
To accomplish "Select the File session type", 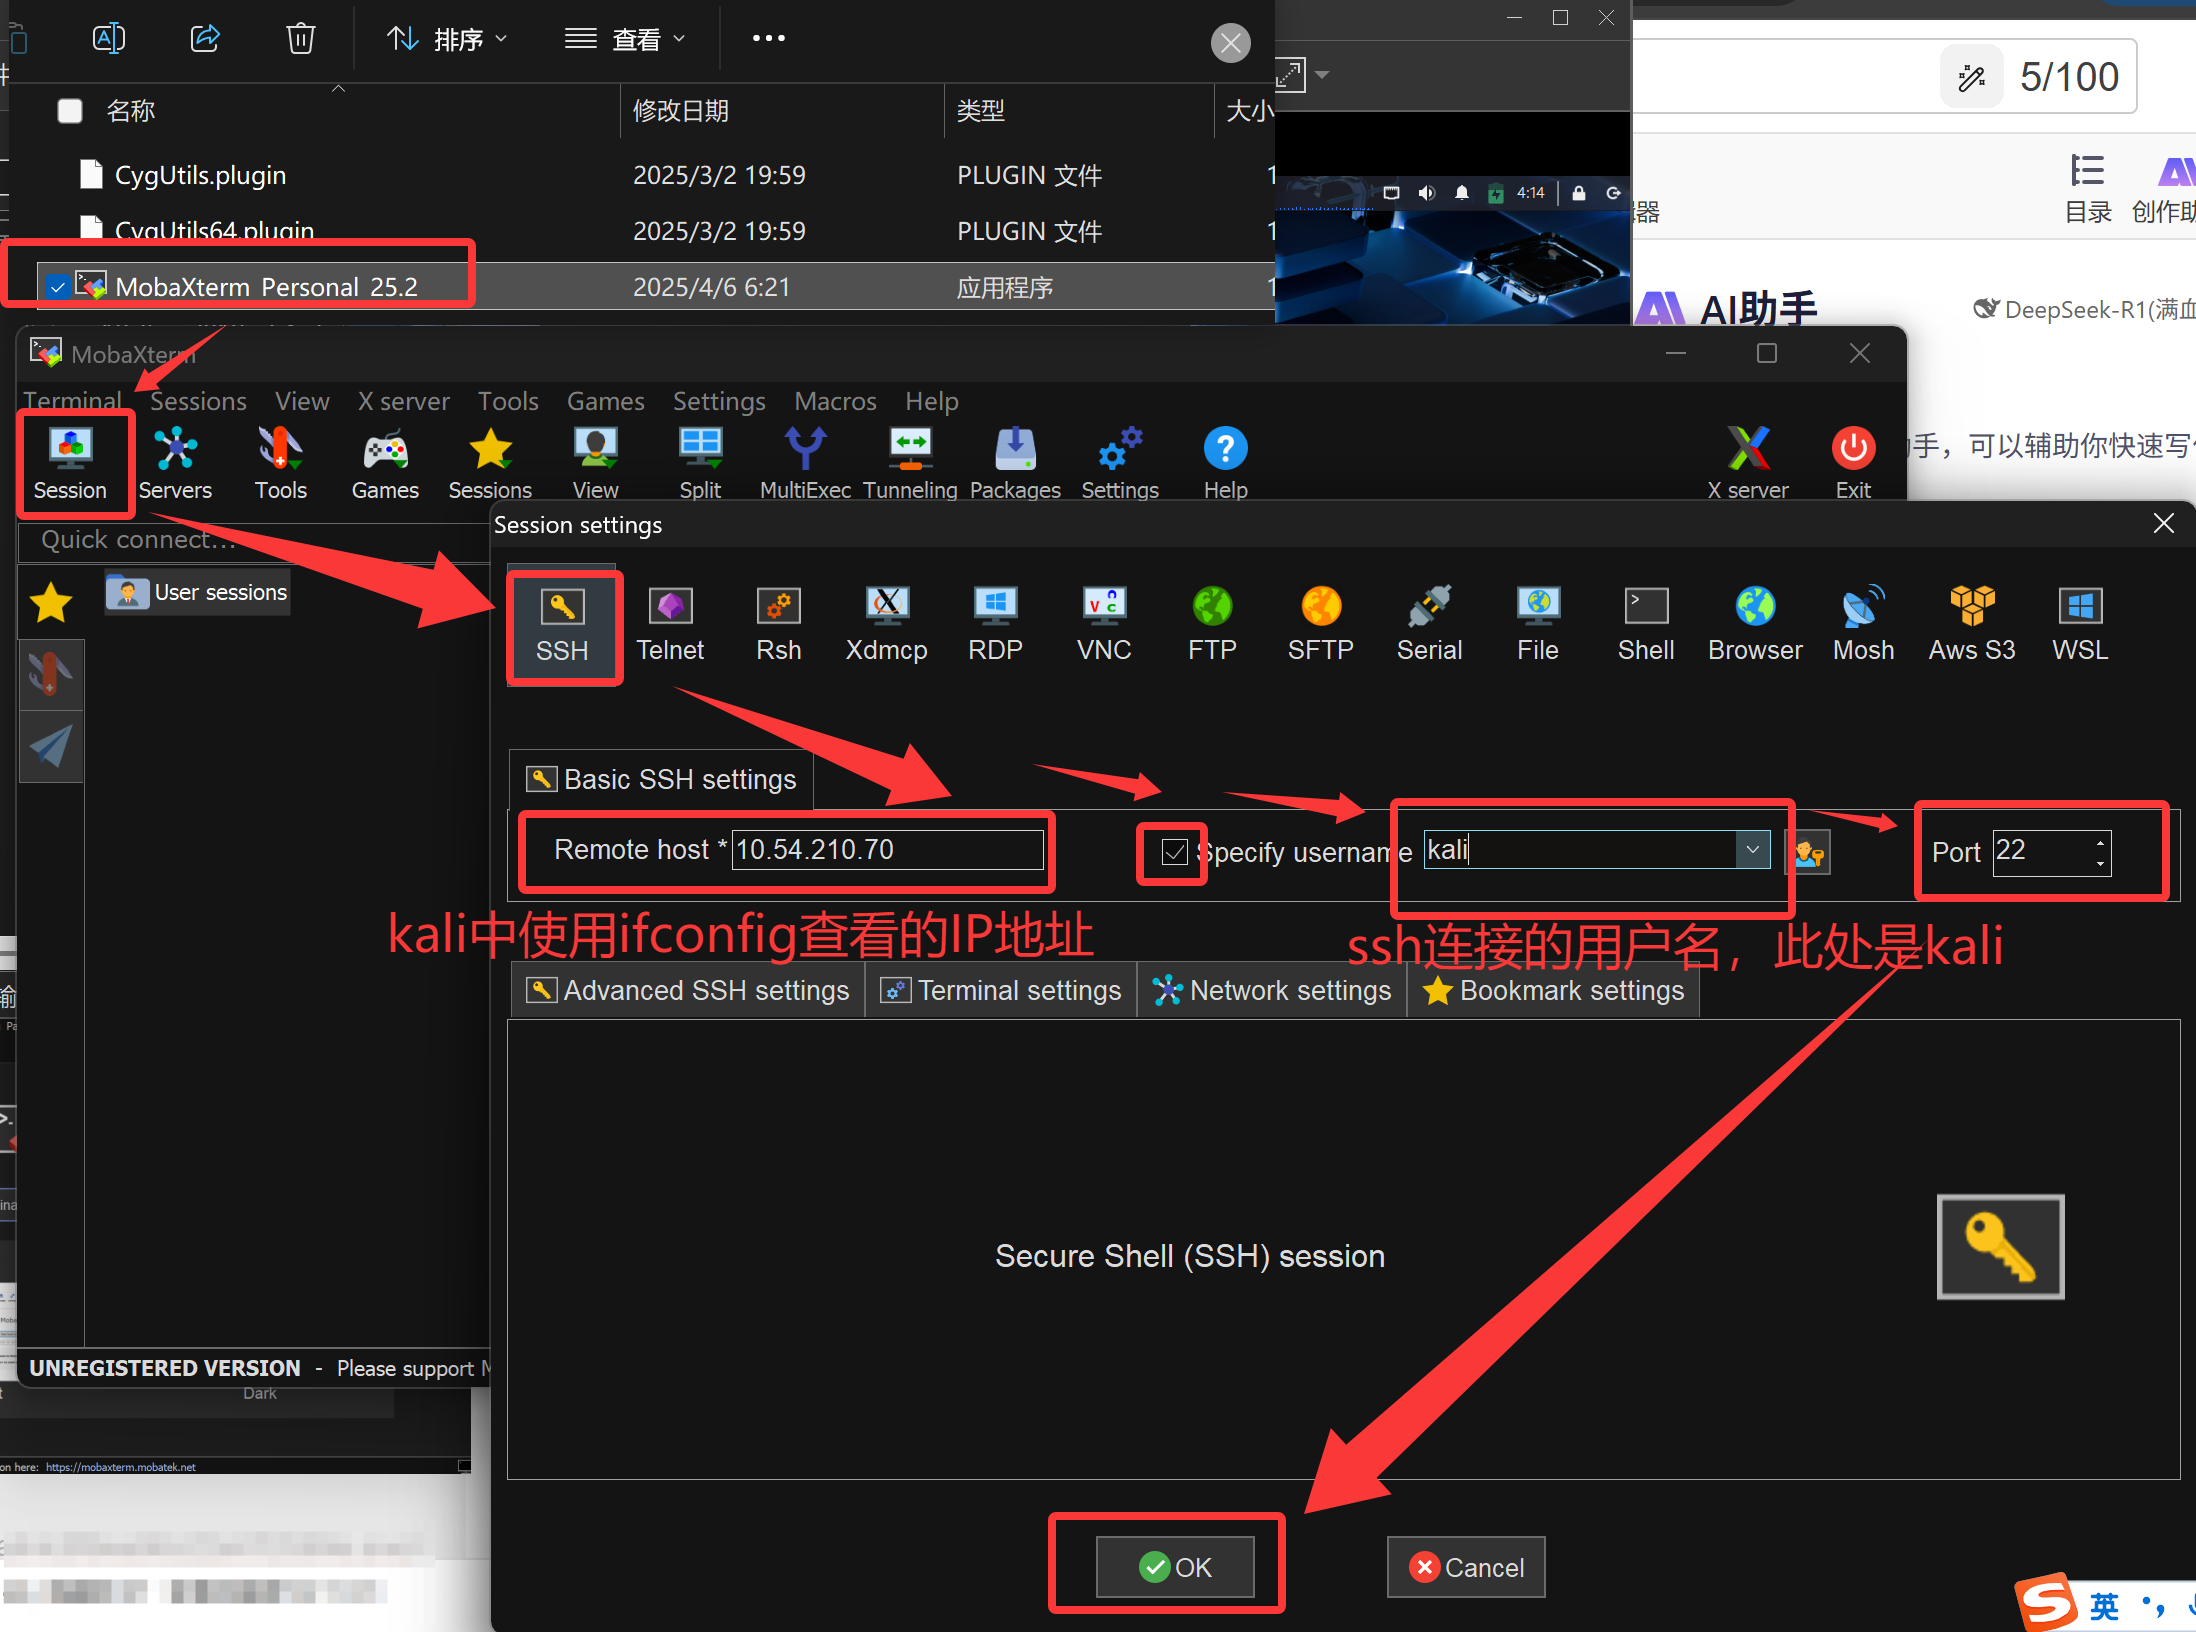I will click(1537, 626).
